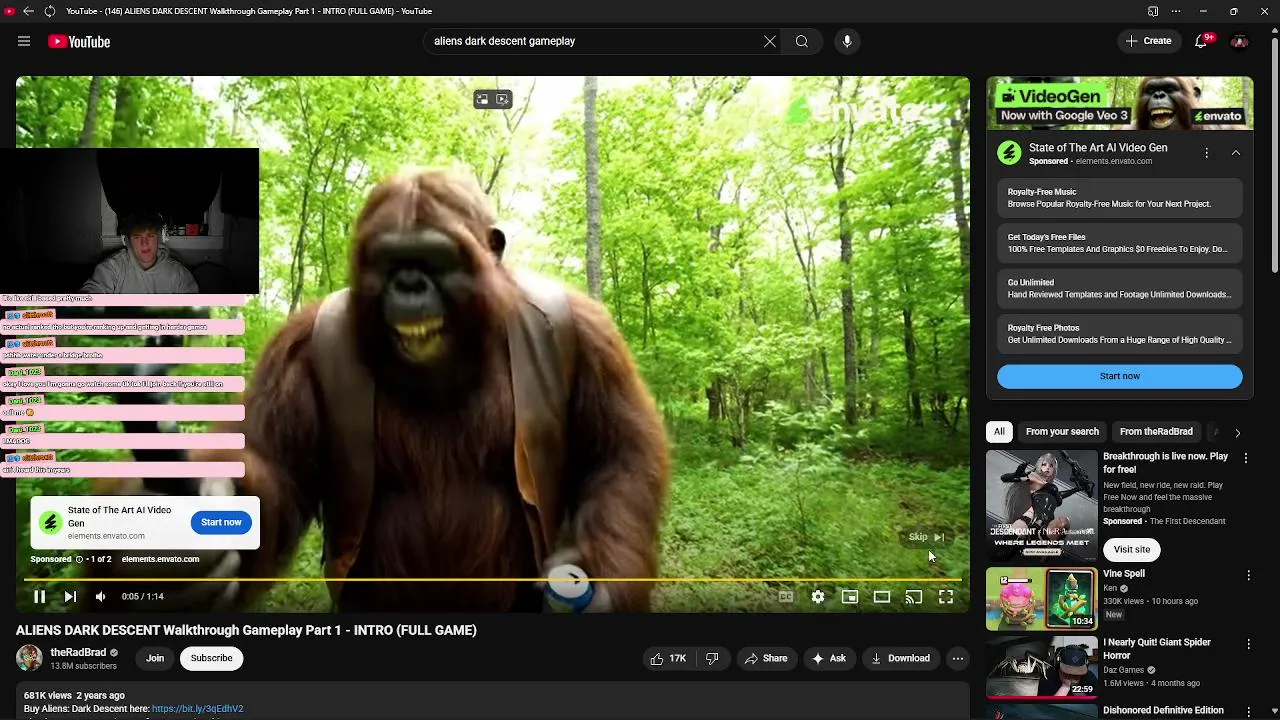1280x720 pixels.
Task: Go back with the browser arrow
Action: click(28, 11)
